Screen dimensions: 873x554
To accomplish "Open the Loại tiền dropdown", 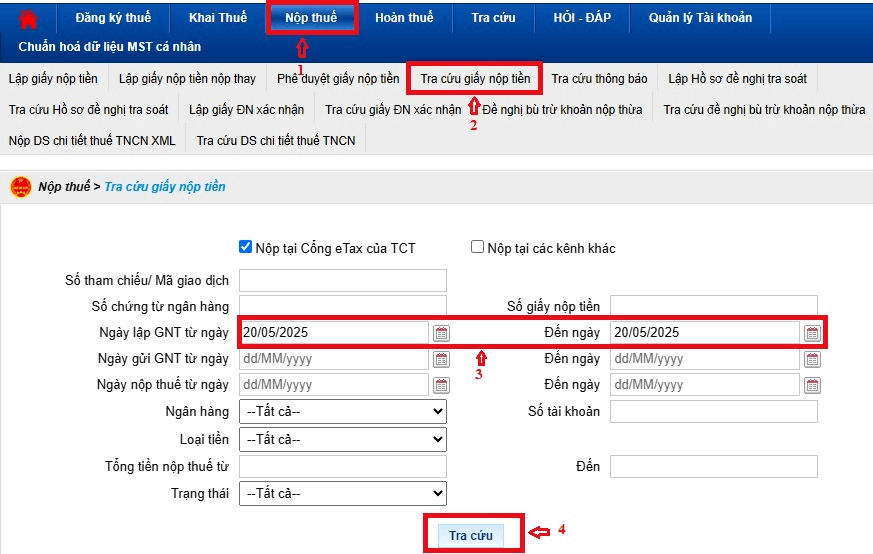I will [342, 439].
